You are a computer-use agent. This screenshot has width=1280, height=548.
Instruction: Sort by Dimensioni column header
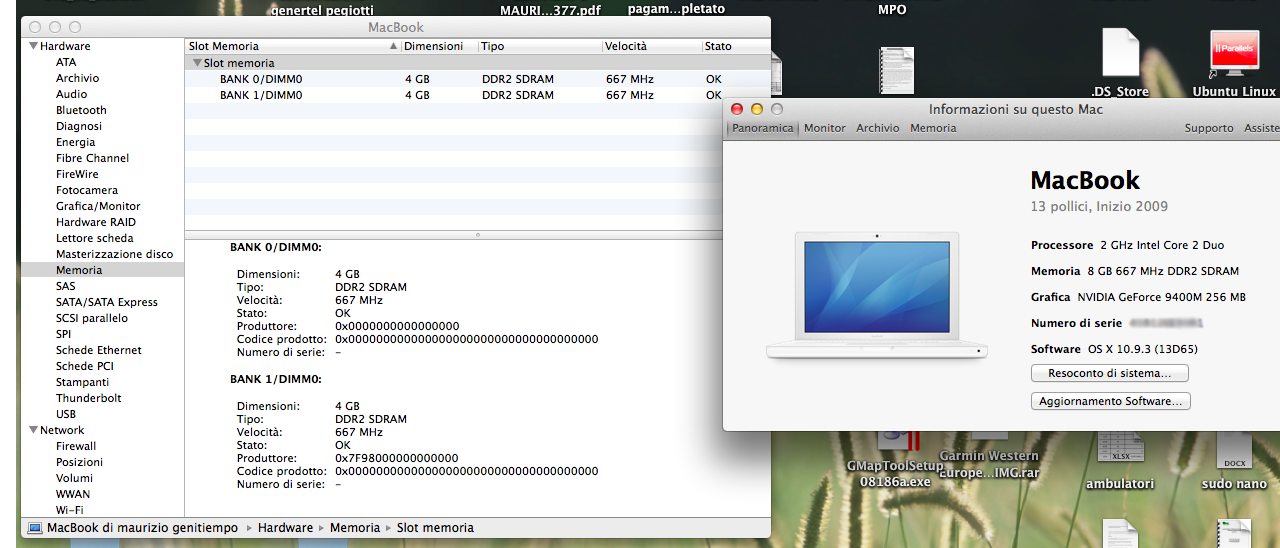(439, 46)
